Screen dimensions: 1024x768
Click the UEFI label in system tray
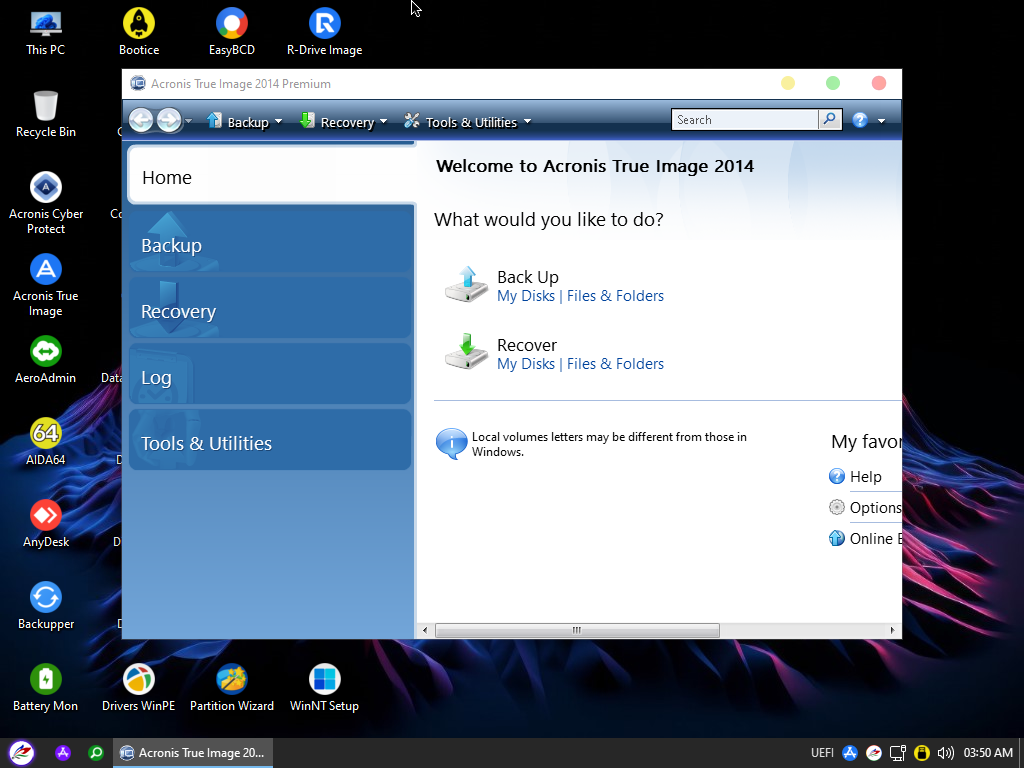(822, 753)
